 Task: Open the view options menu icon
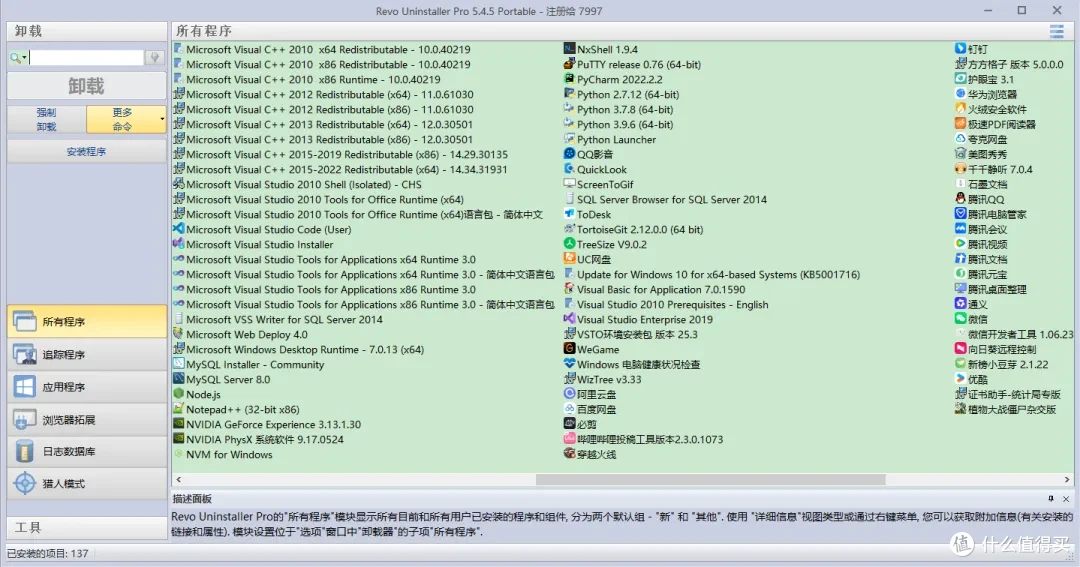click(x=1057, y=31)
